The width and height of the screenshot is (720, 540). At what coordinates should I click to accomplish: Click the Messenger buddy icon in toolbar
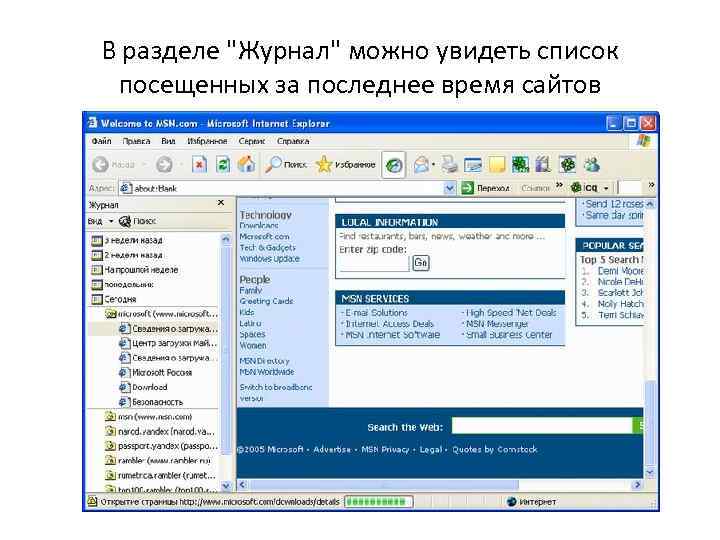[591, 164]
